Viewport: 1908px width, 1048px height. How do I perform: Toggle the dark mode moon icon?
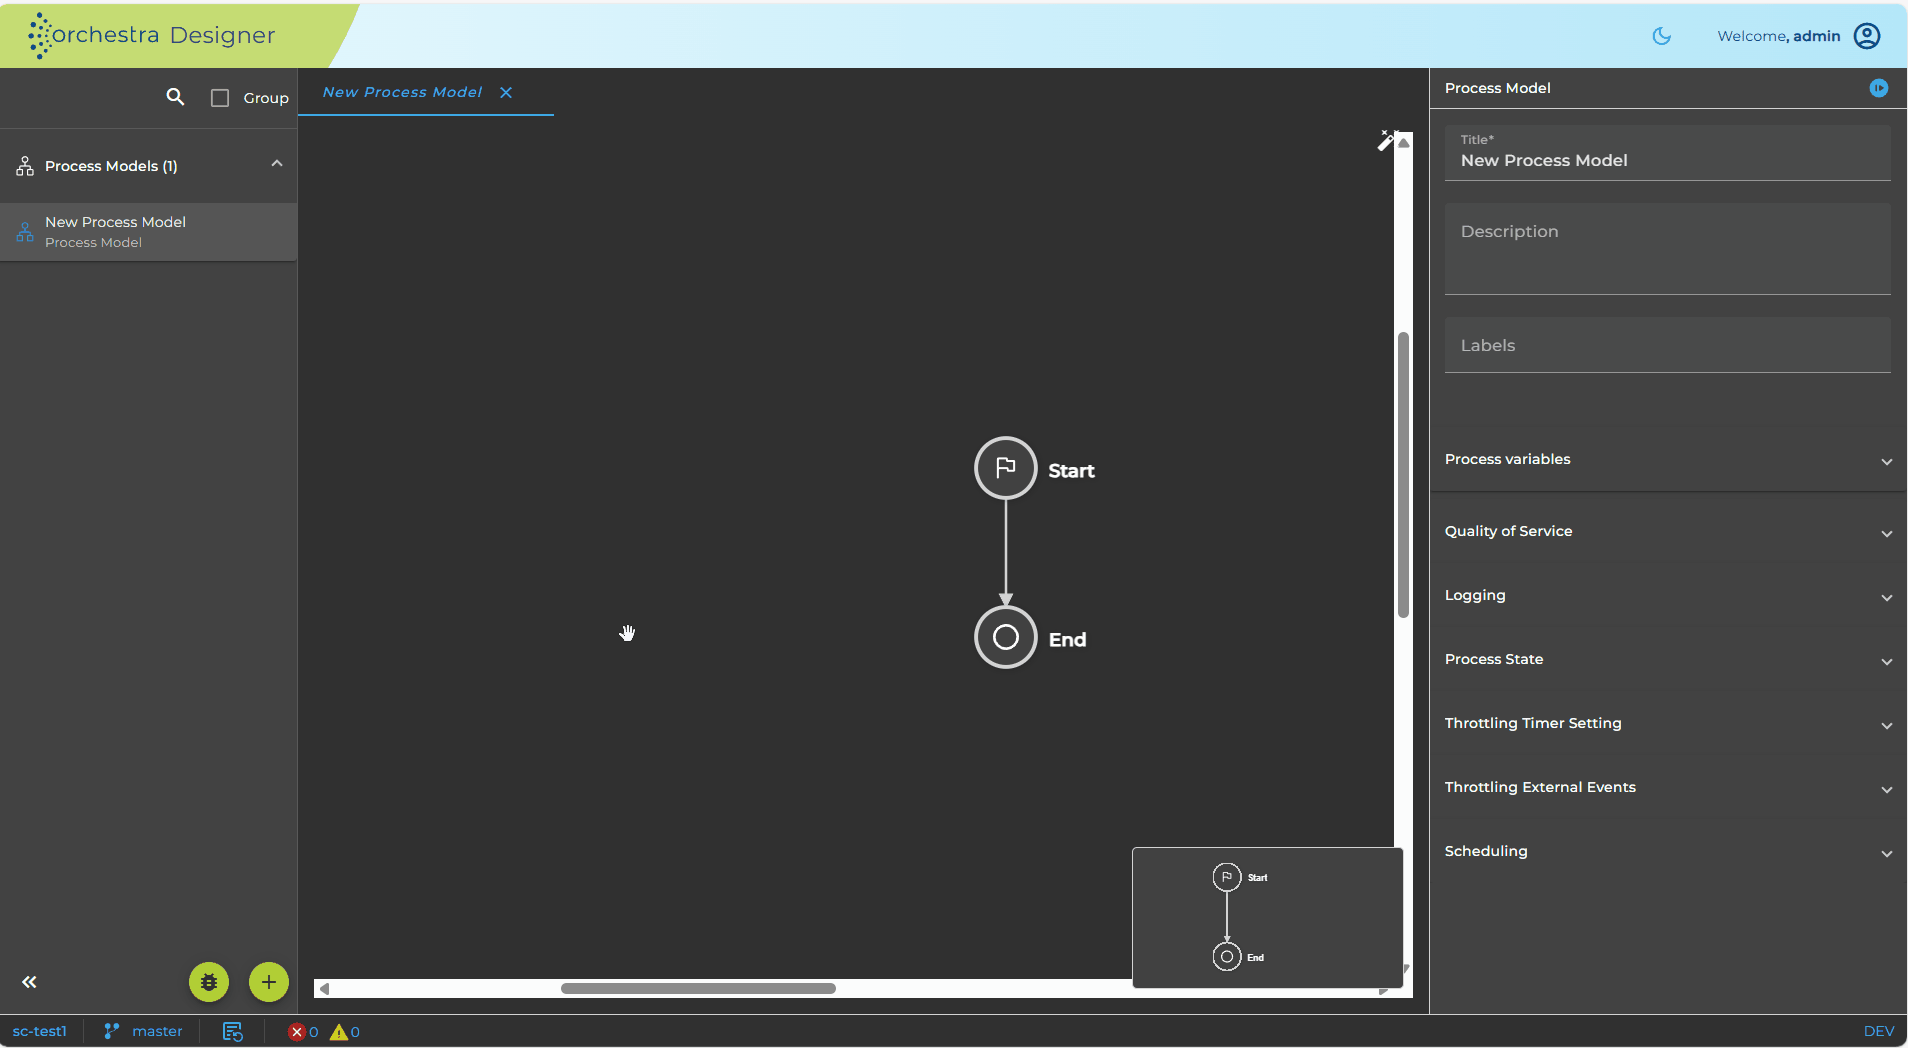[x=1662, y=36]
